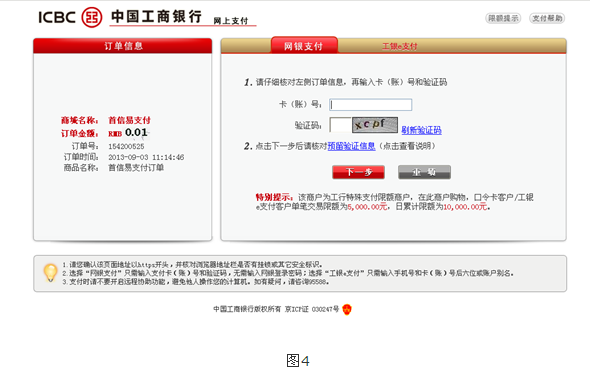Click the 中国工商银行 title text
Screen dimensions: 590x372
157,17
